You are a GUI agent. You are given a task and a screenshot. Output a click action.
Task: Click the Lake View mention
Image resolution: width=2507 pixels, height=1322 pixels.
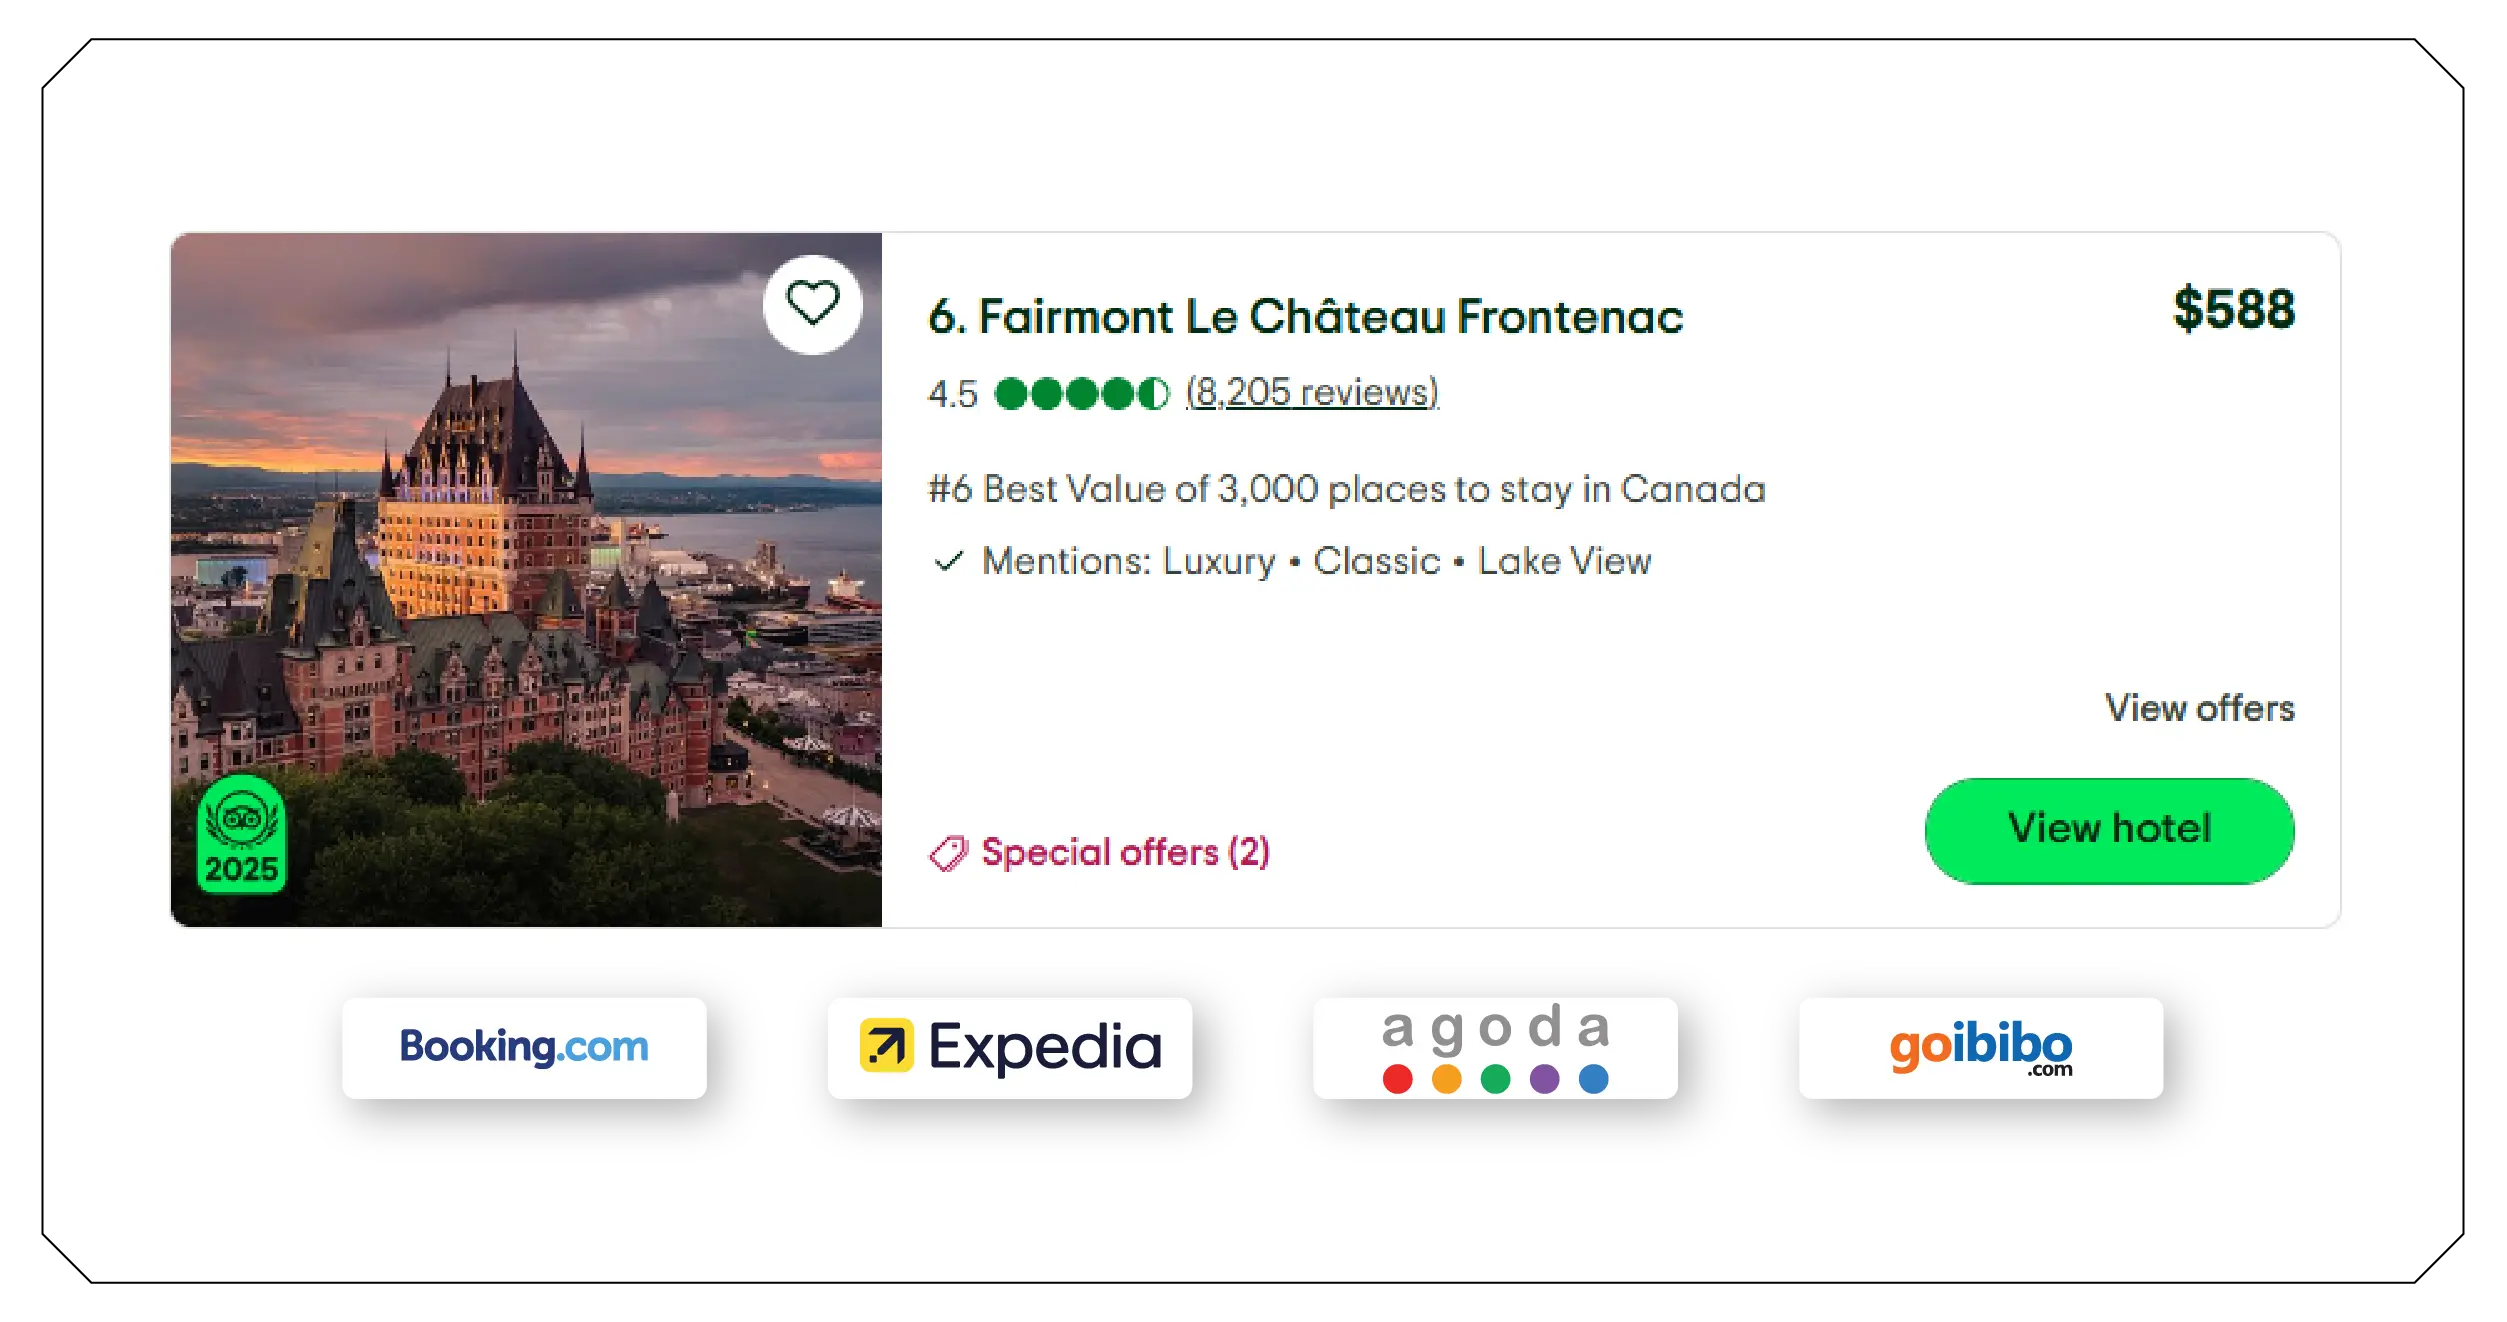[1564, 562]
